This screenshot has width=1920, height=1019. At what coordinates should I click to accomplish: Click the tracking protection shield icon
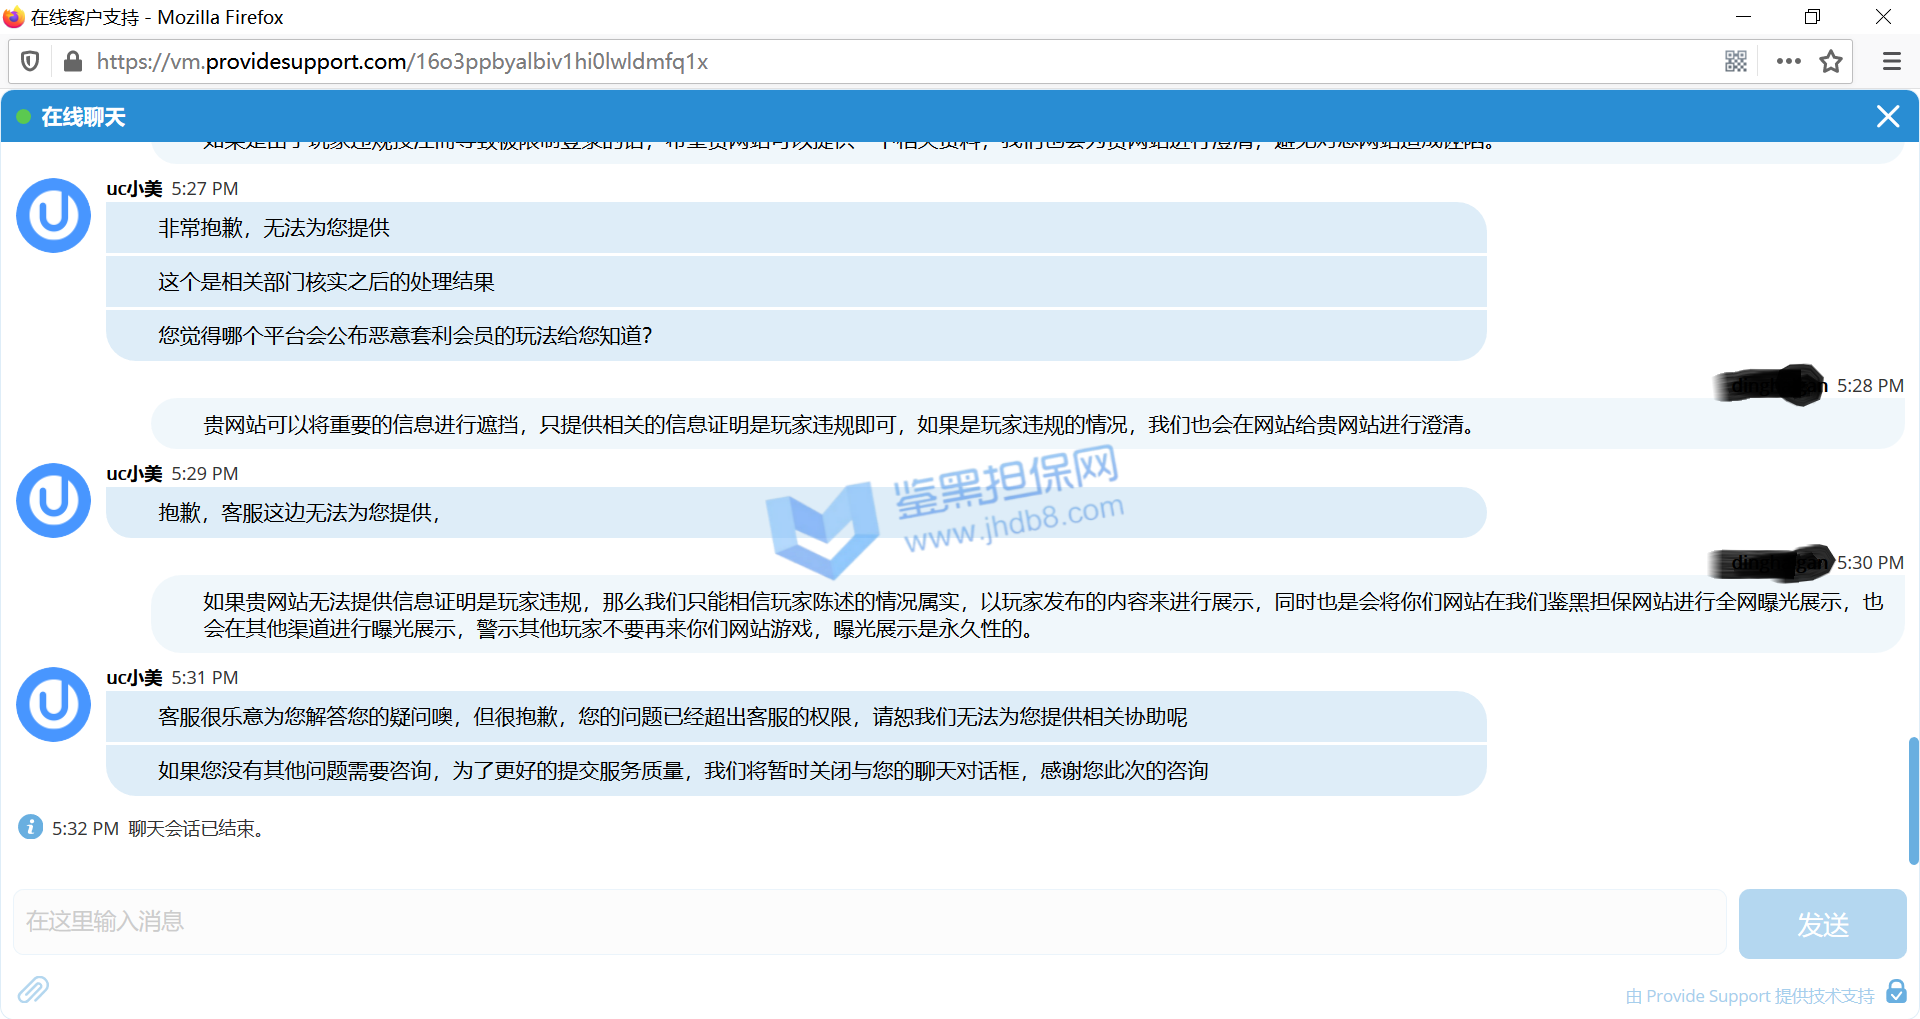[30, 62]
